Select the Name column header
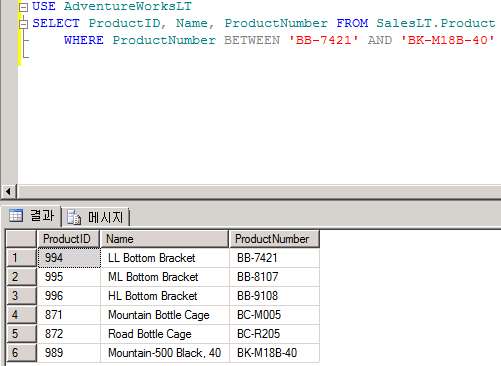Viewport: 501px width, 366px height. (164, 239)
